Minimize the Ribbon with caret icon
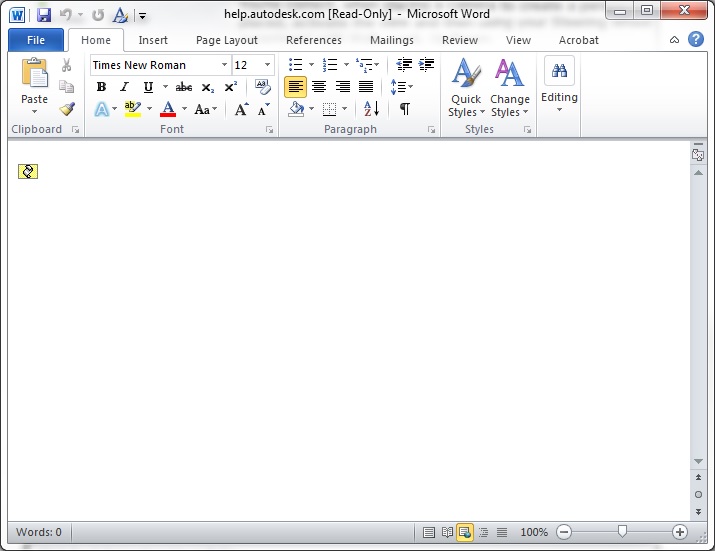715x551 pixels. (674, 40)
